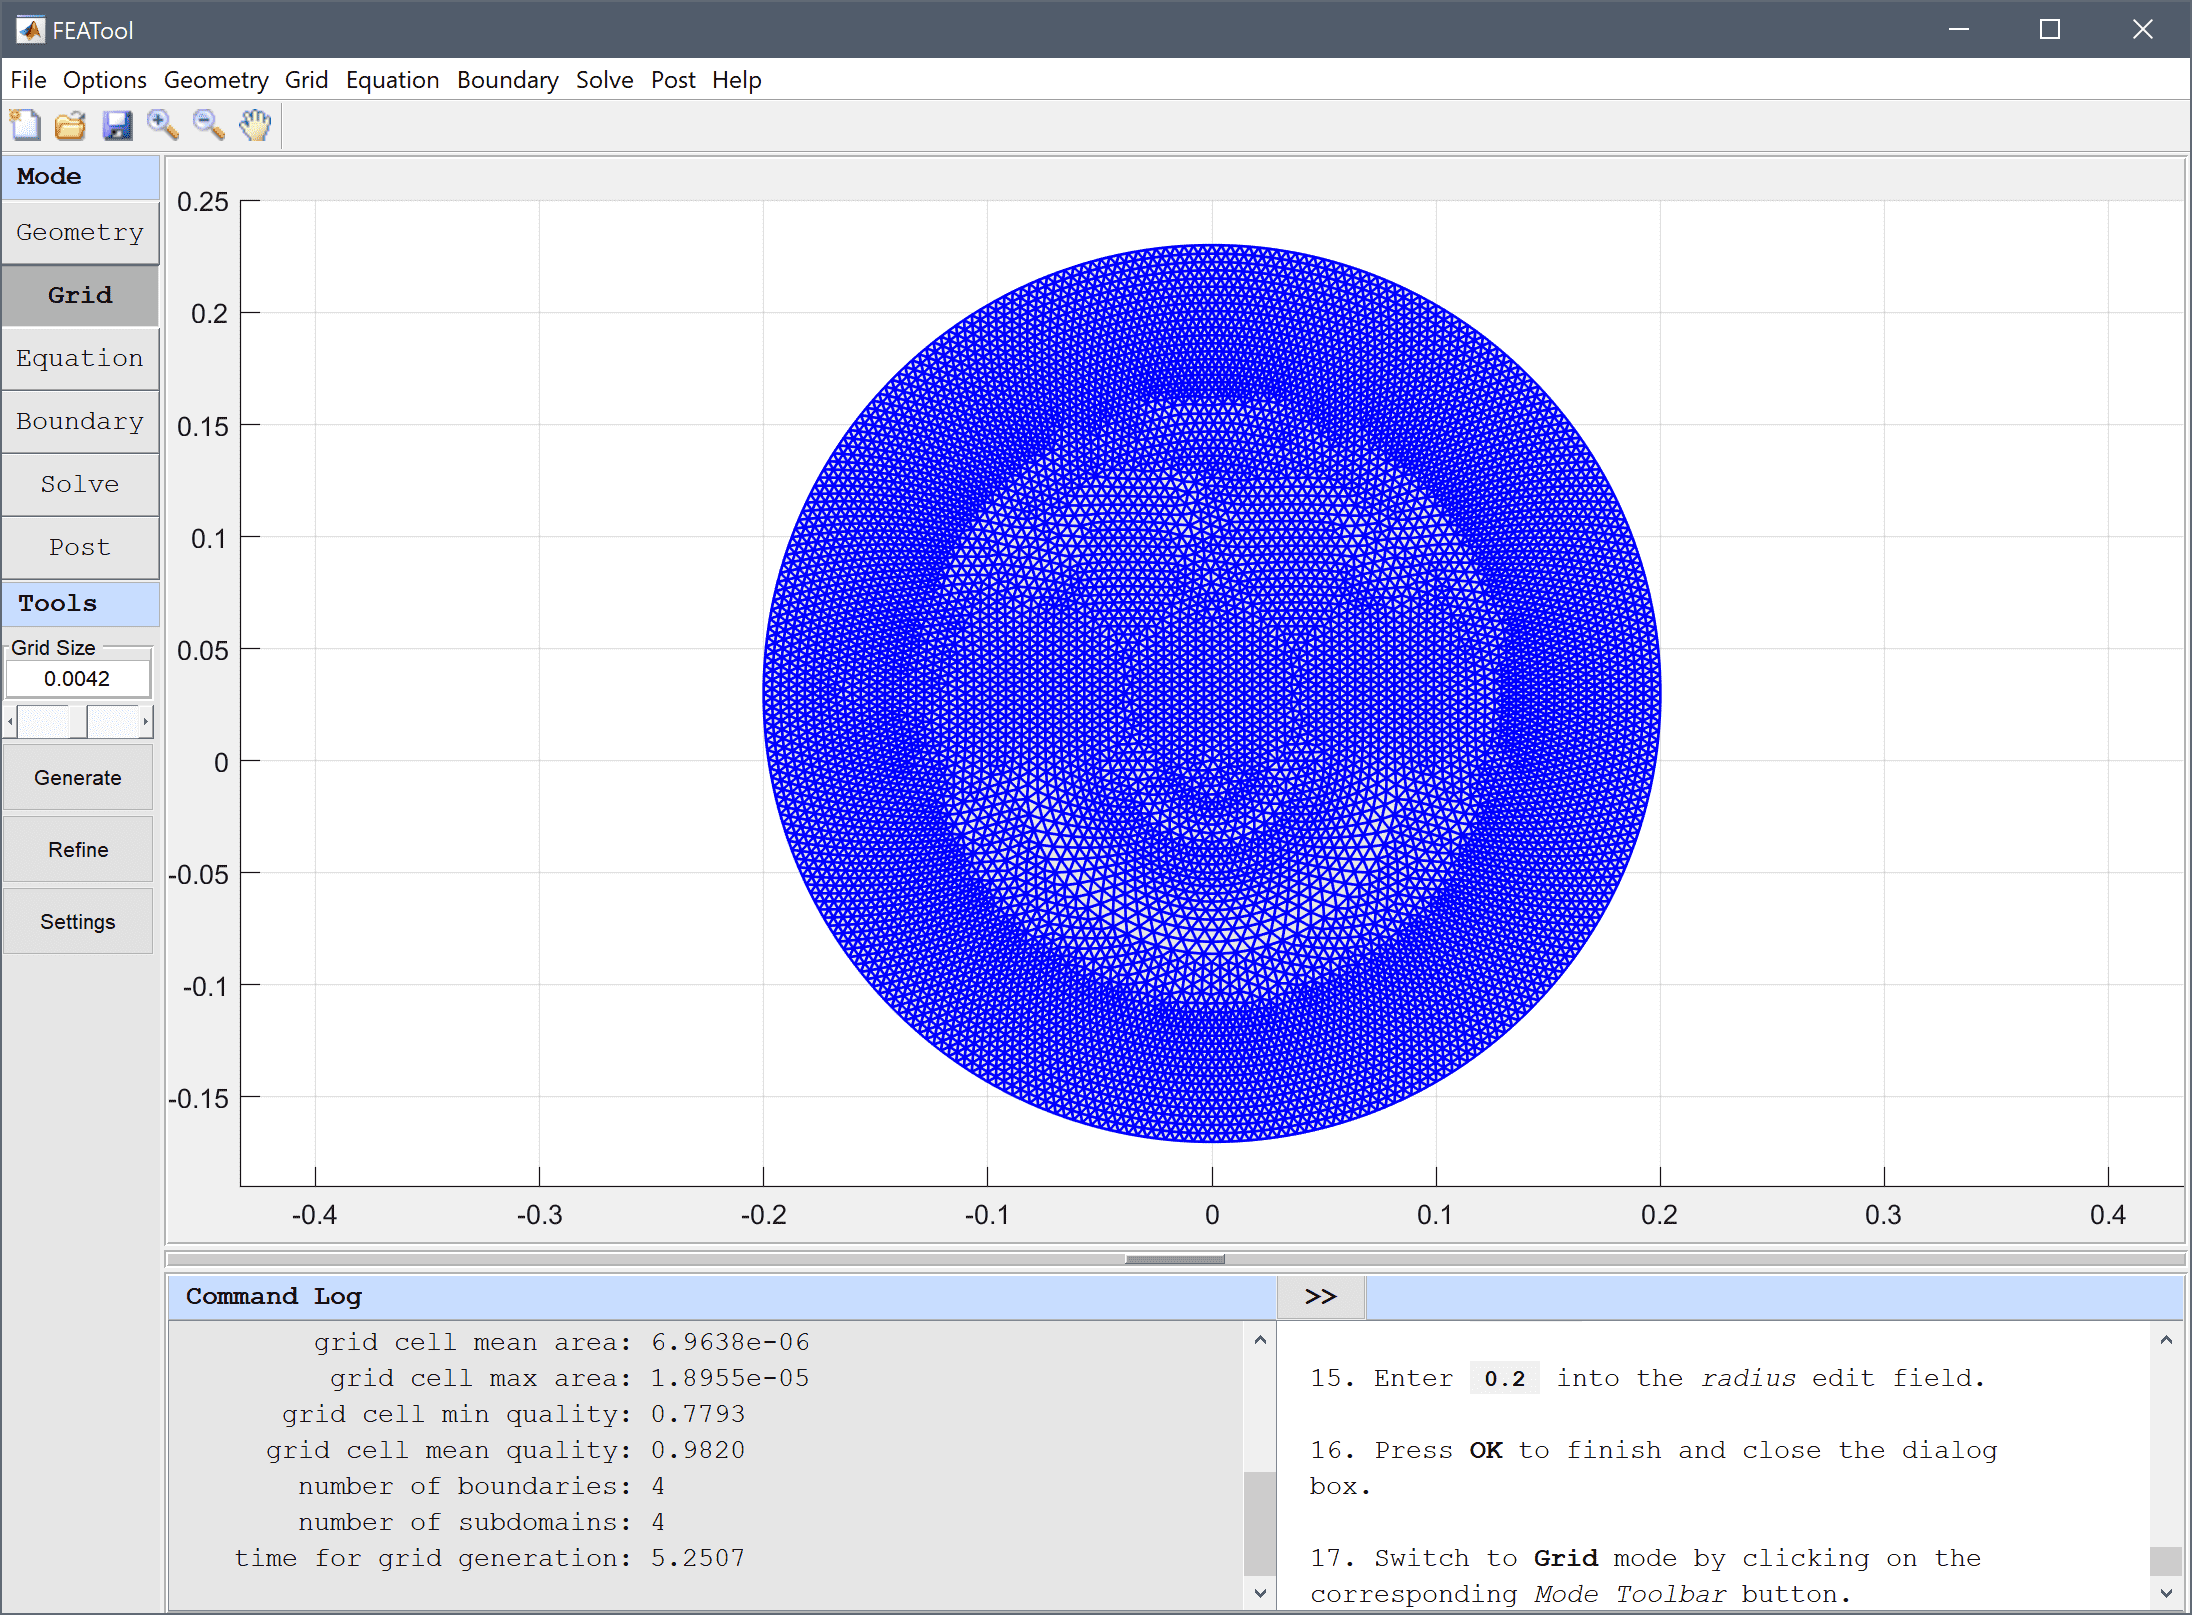Click the Grid Size input field

[78, 679]
